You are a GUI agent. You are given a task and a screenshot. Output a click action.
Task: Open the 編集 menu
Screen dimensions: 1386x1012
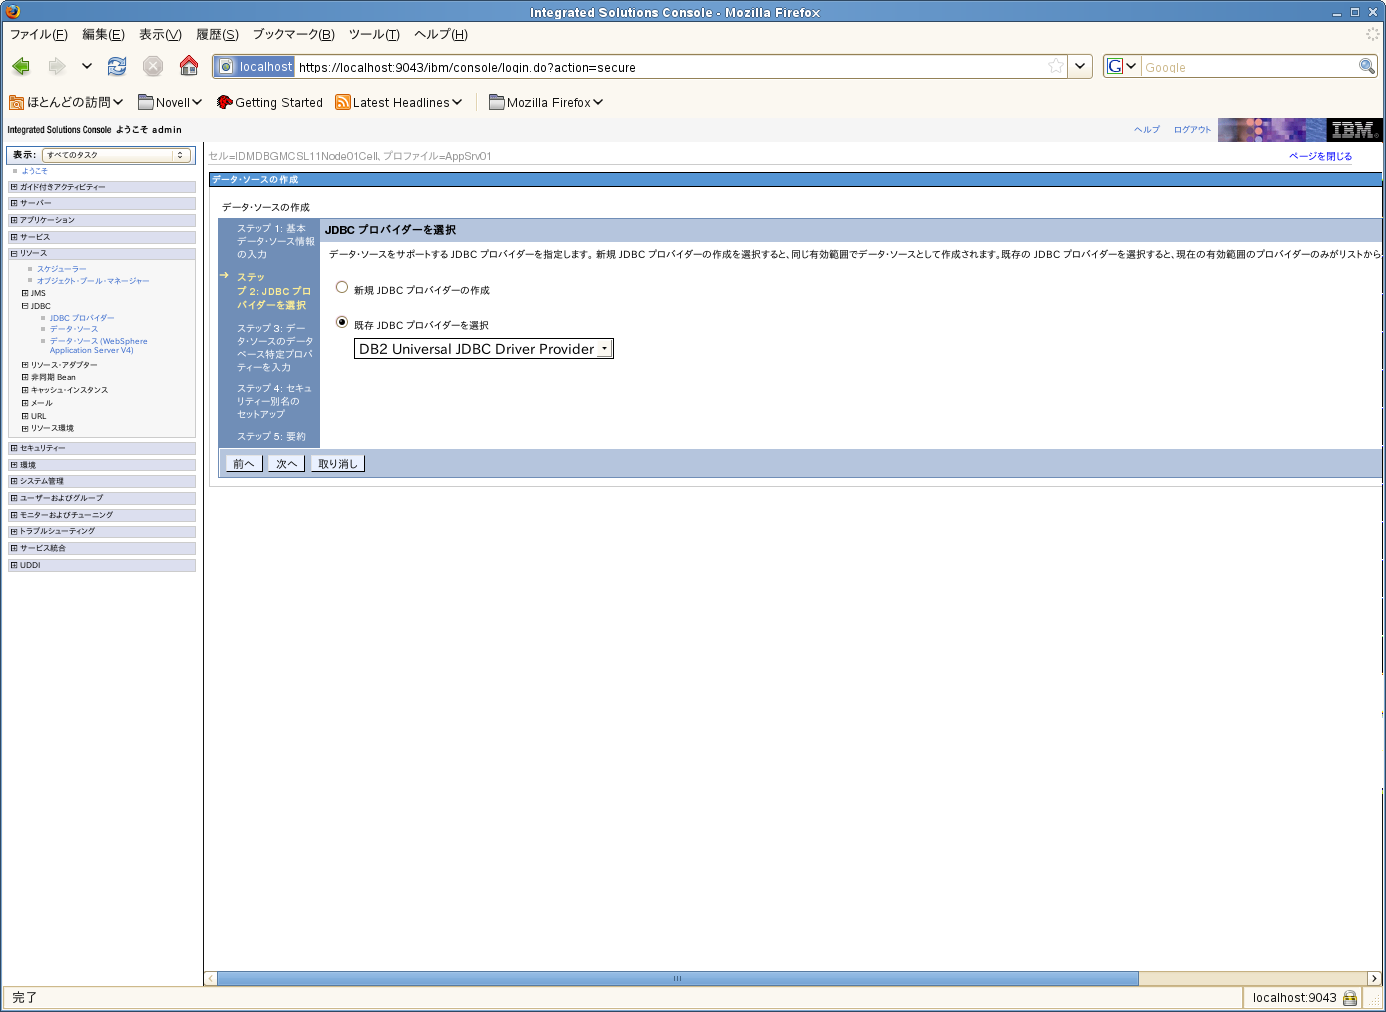click(104, 34)
